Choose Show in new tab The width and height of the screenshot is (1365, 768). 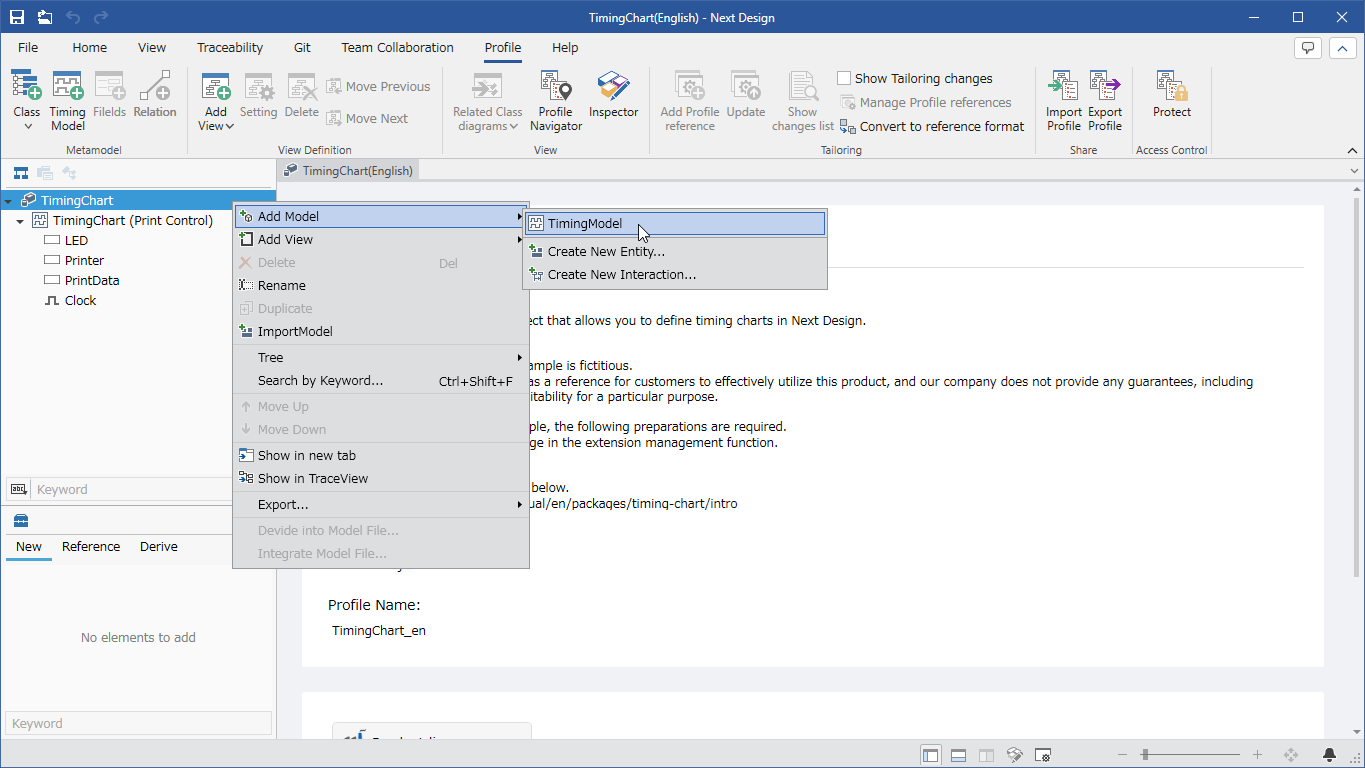[381, 455]
